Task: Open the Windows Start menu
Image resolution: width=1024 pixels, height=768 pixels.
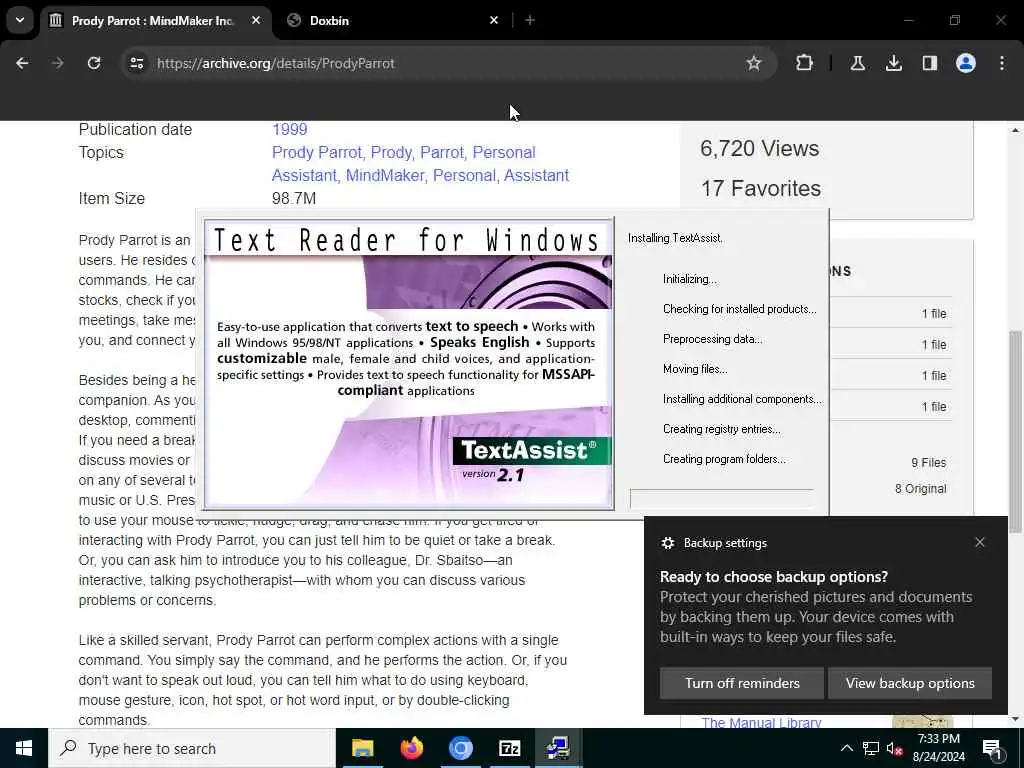Action: pos(24,748)
